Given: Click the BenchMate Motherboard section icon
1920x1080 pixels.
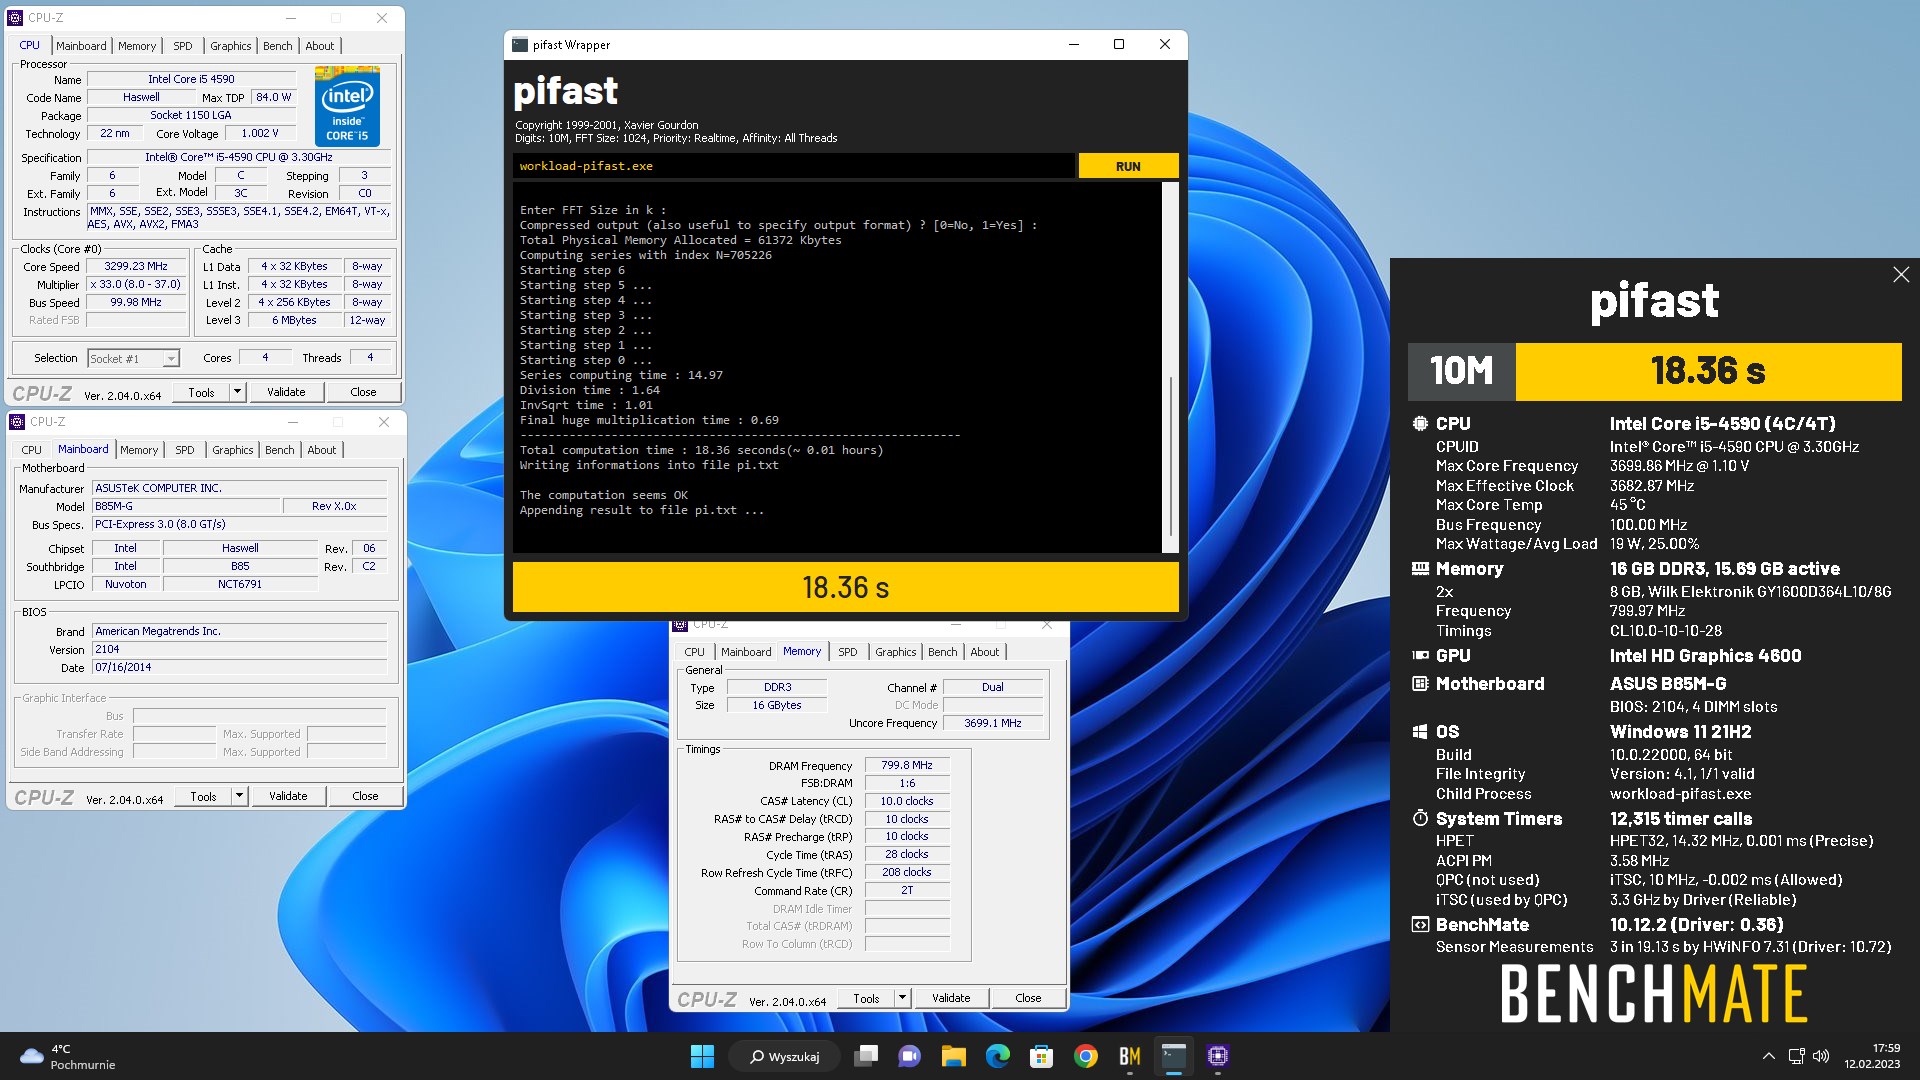Looking at the screenshot, I should point(1420,683).
